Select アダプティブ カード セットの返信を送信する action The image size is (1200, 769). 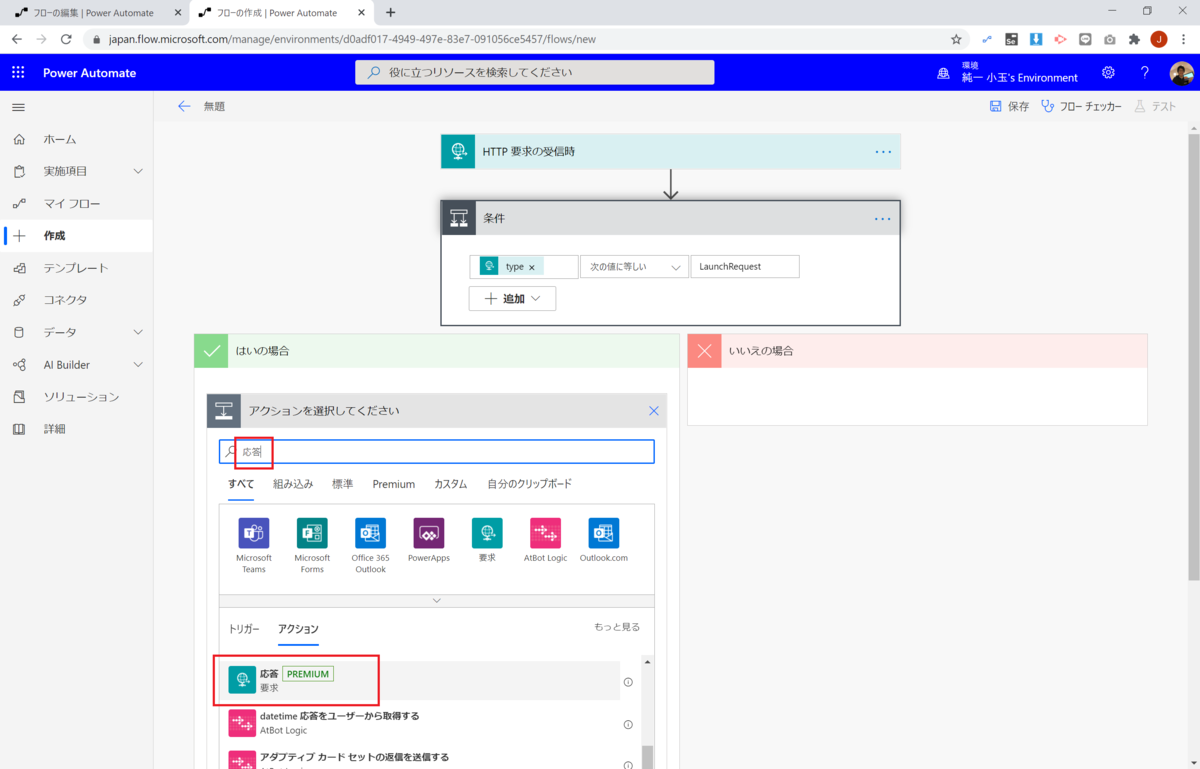[420, 759]
